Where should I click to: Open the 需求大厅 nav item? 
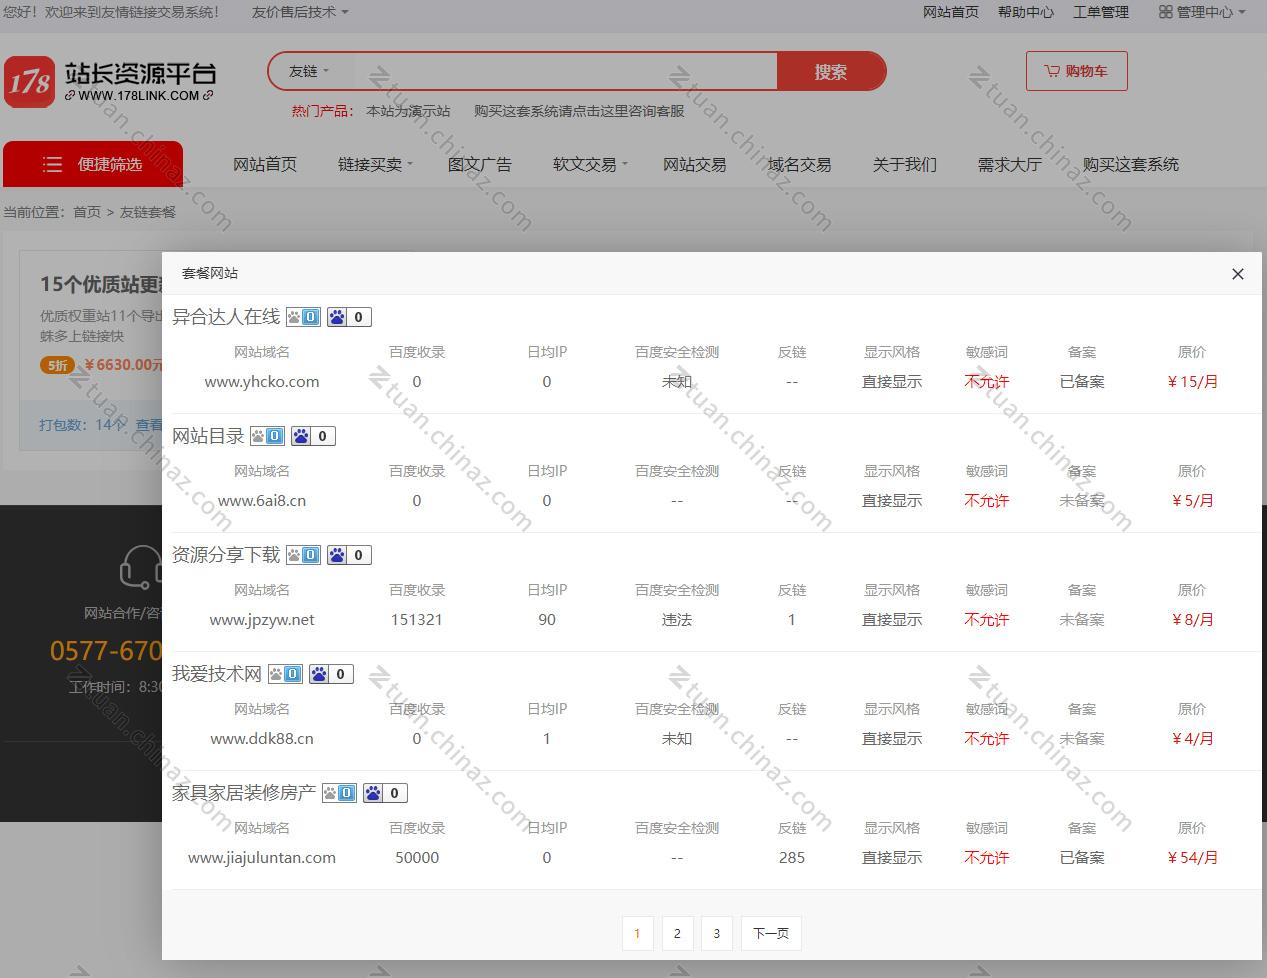[x=1010, y=165]
